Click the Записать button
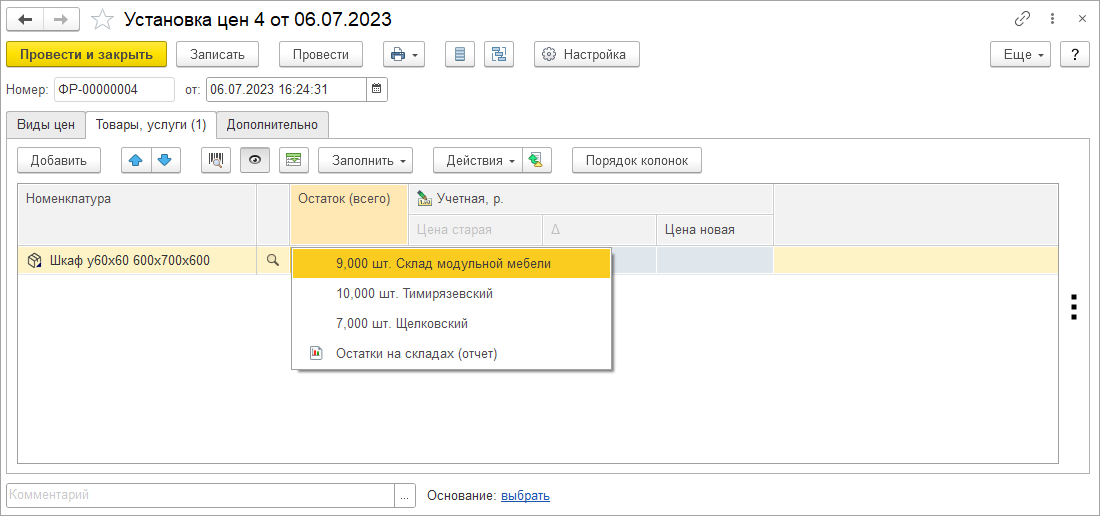 (217, 54)
